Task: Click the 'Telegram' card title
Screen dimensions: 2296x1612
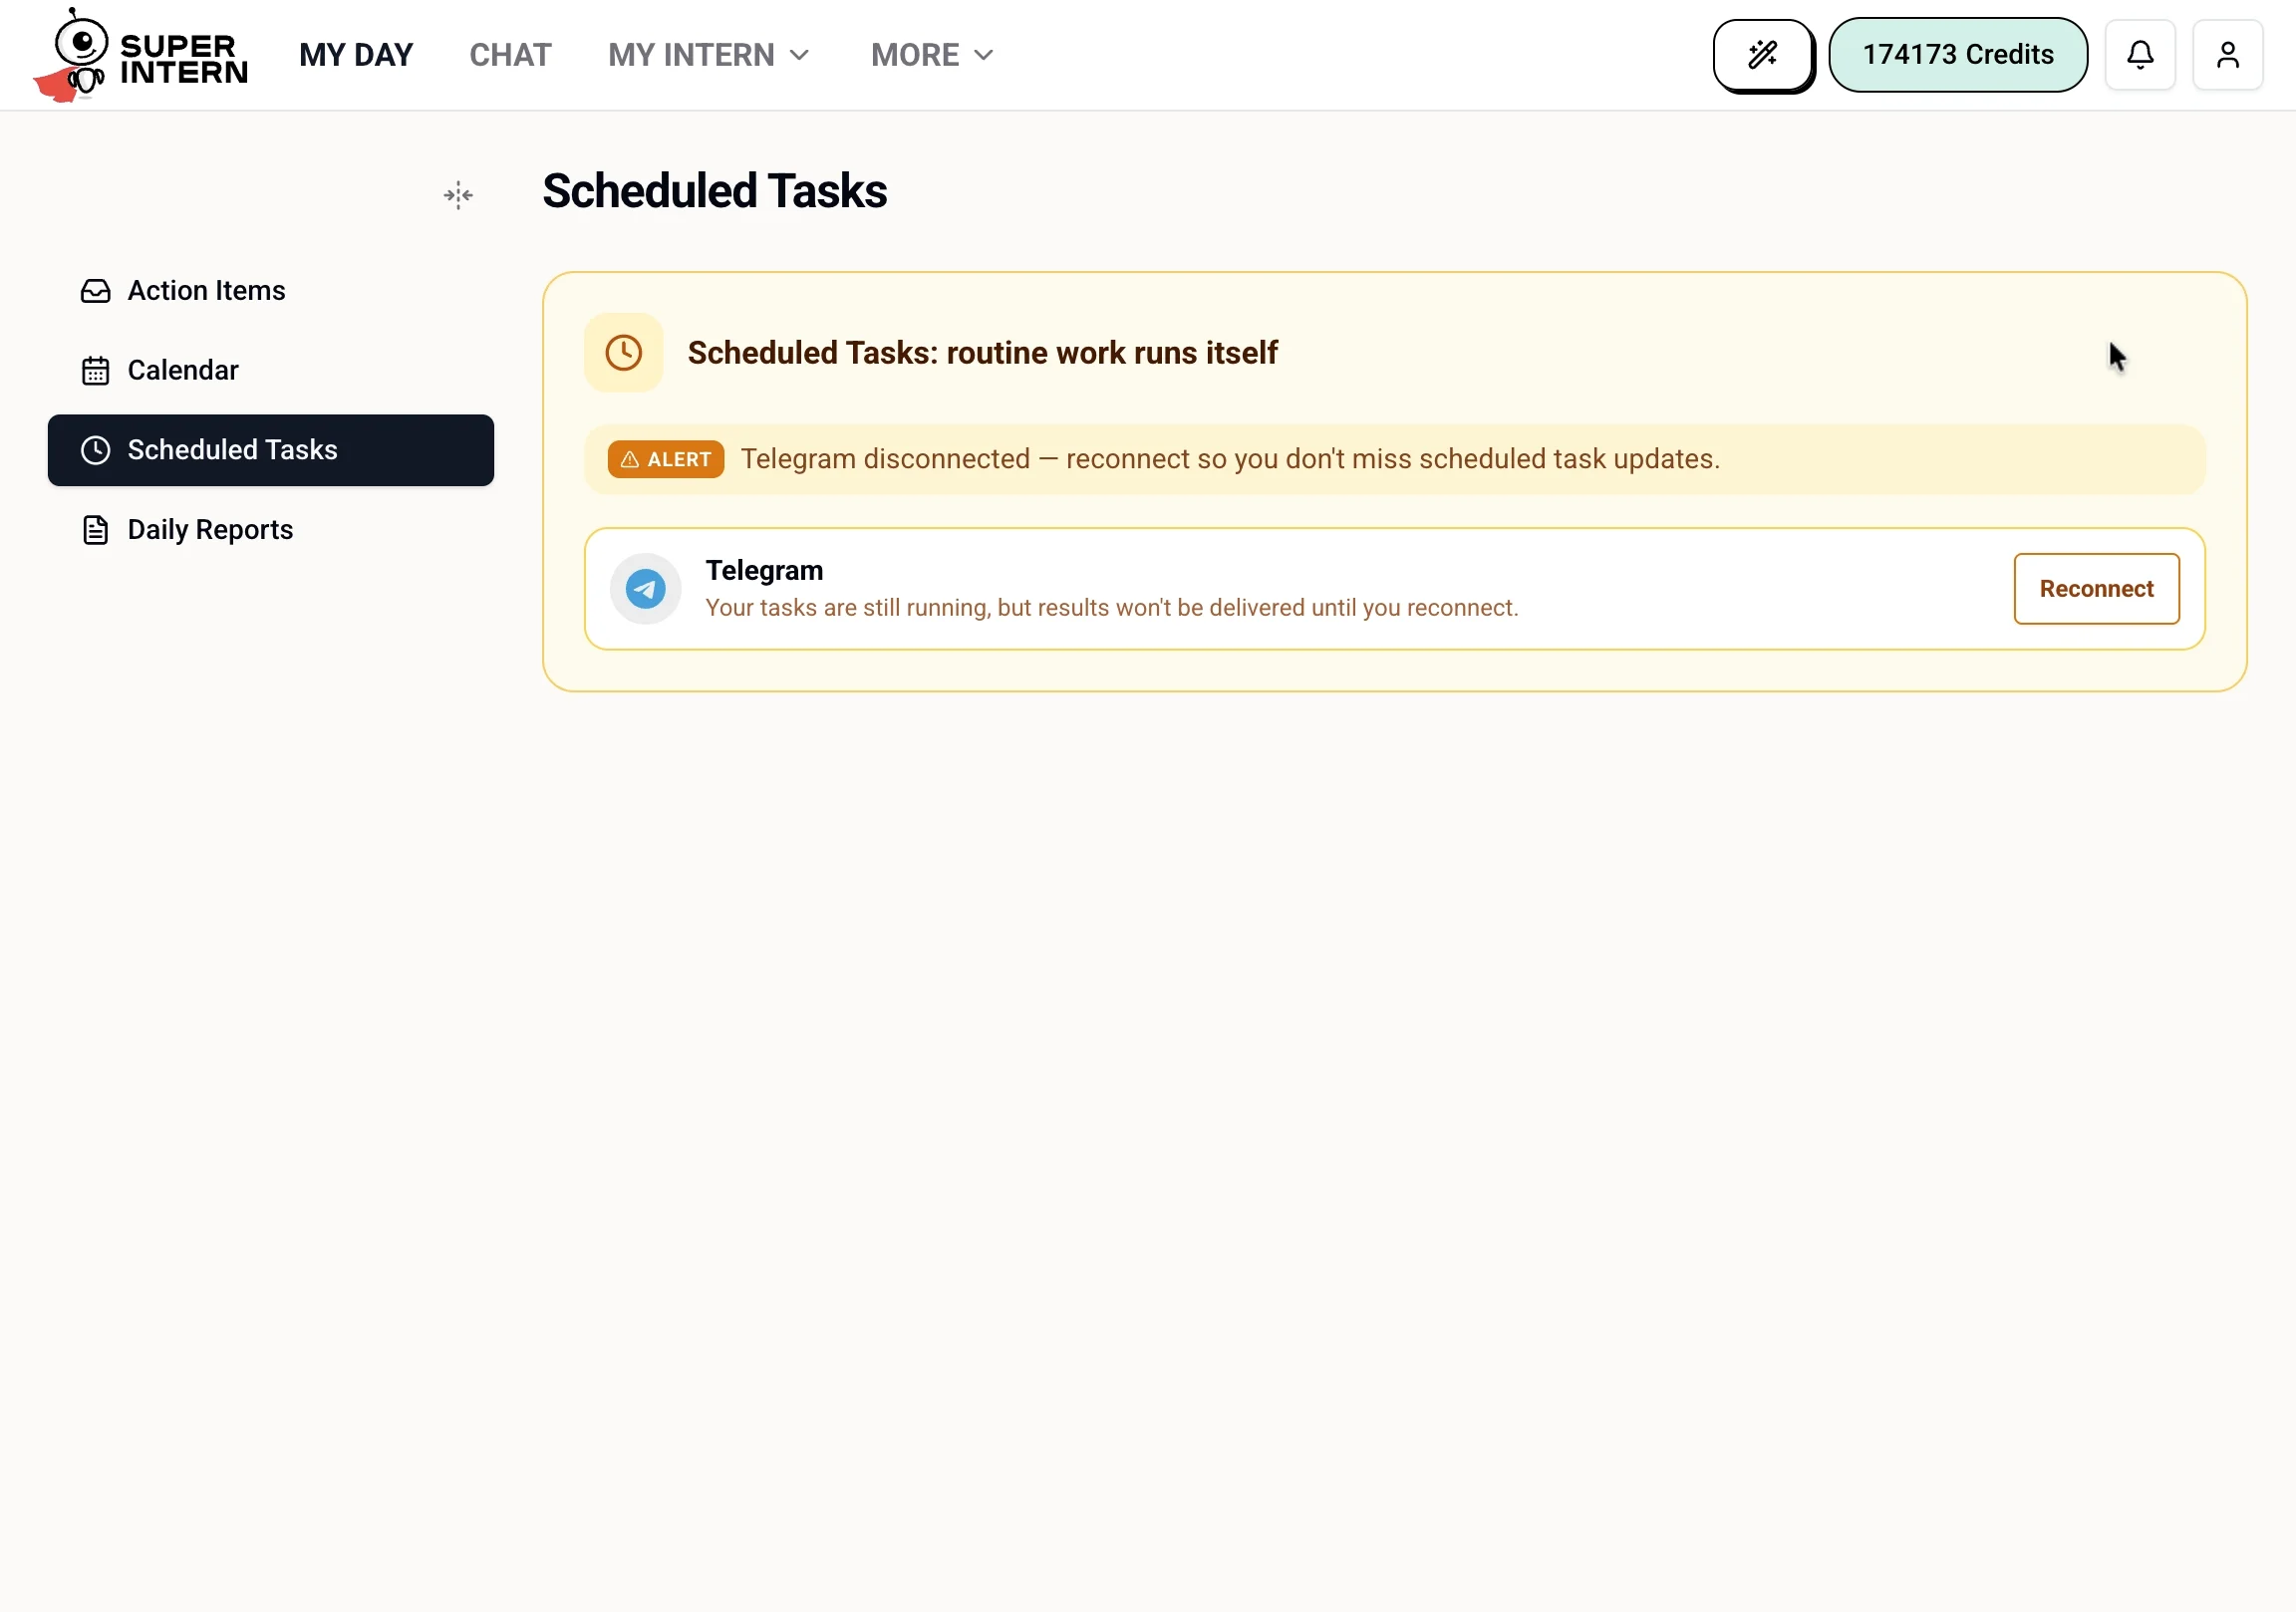Action: [x=764, y=571]
